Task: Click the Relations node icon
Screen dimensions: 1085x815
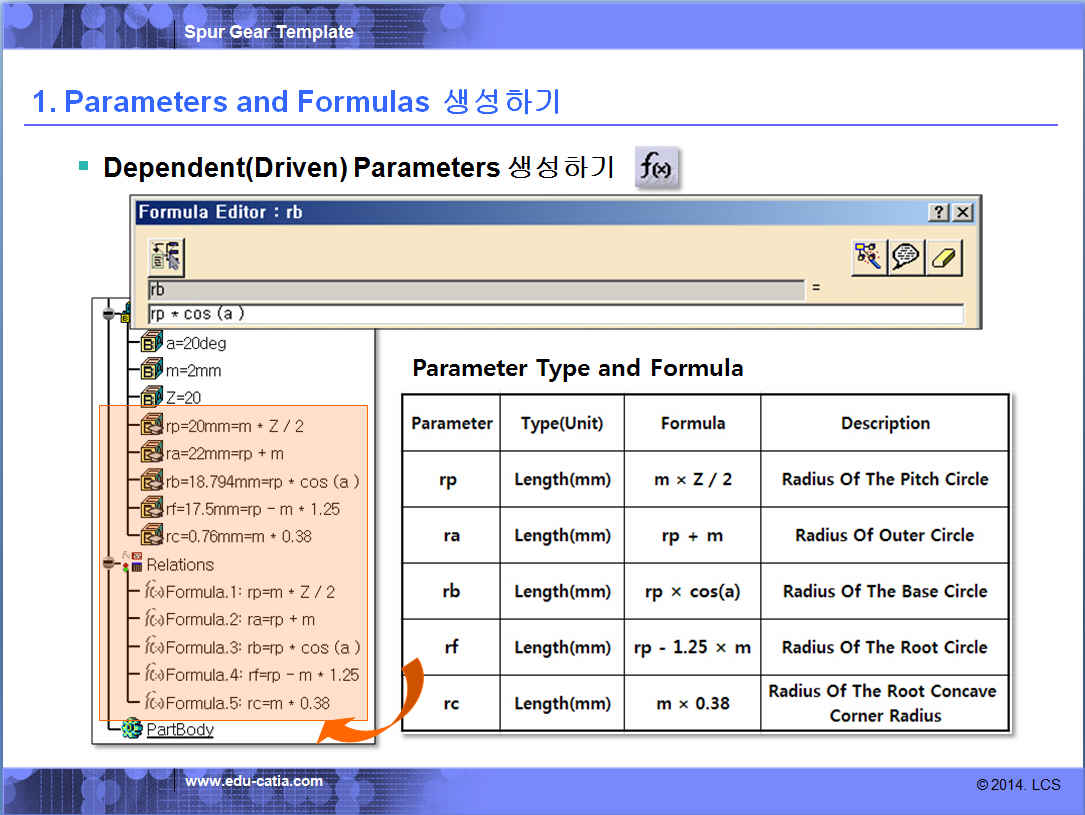Action: (x=132, y=563)
